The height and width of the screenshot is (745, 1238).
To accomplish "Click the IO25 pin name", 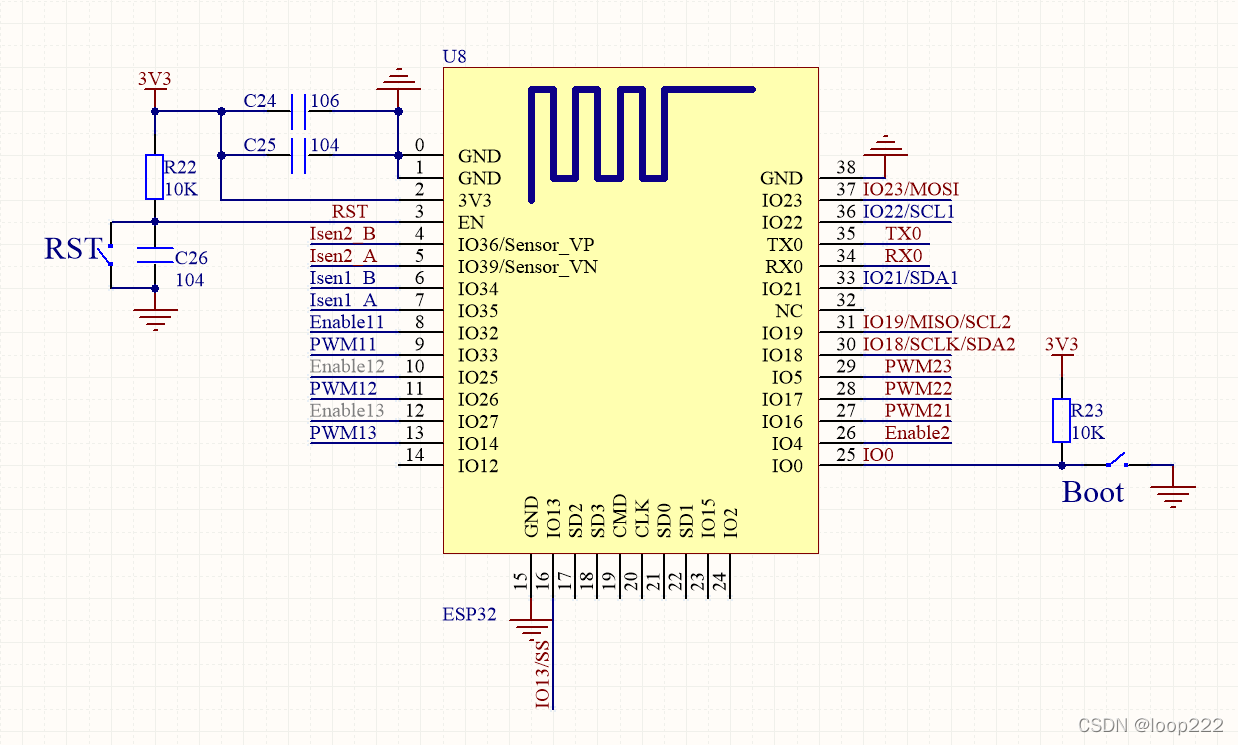I will pyautogui.click(x=478, y=377).
